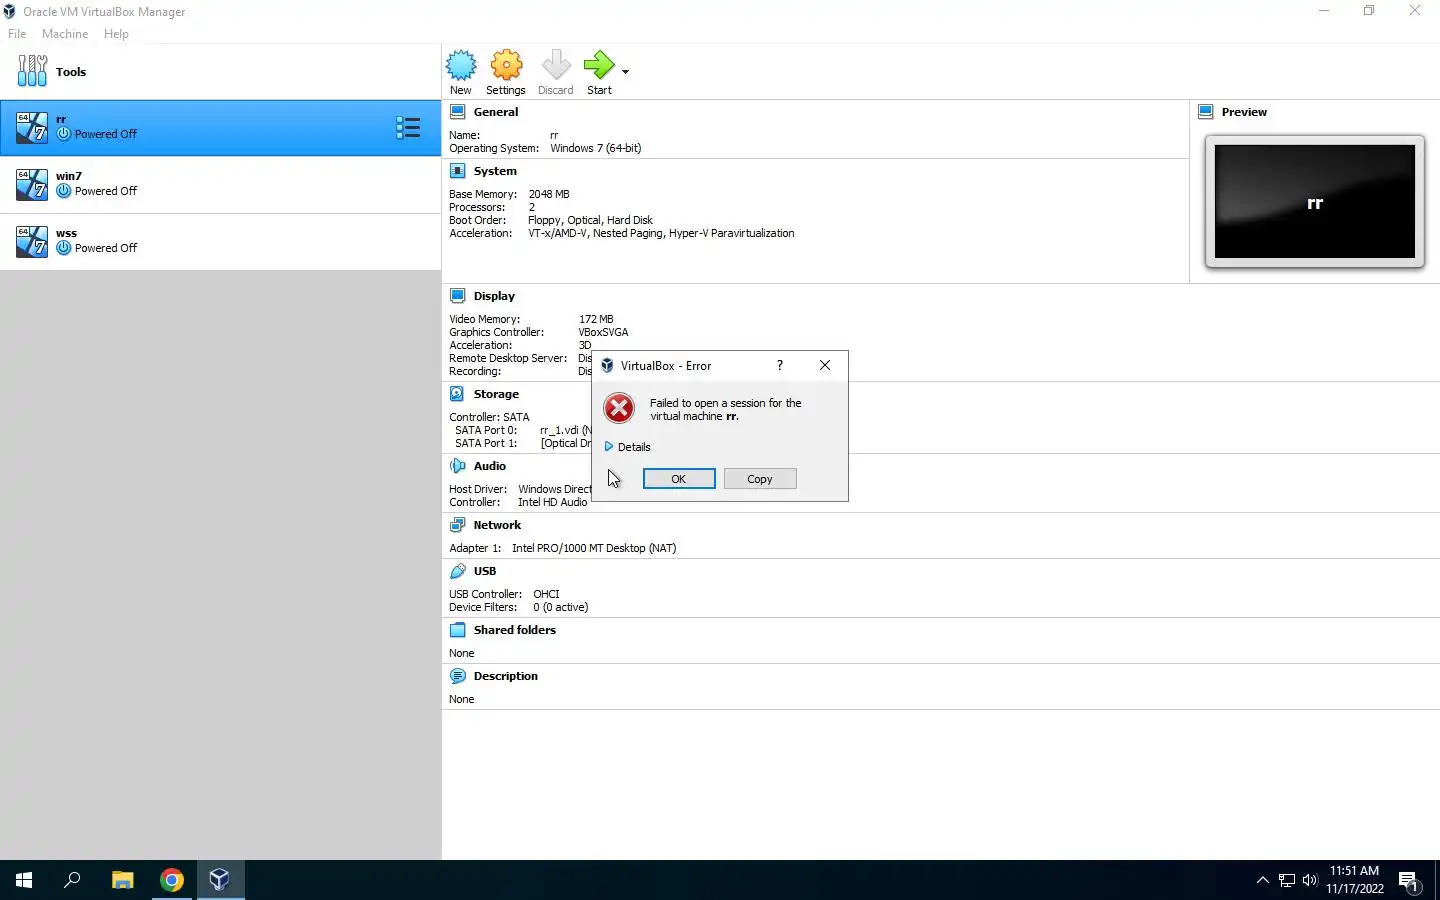Open File Explorer from taskbar

pyautogui.click(x=122, y=880)
